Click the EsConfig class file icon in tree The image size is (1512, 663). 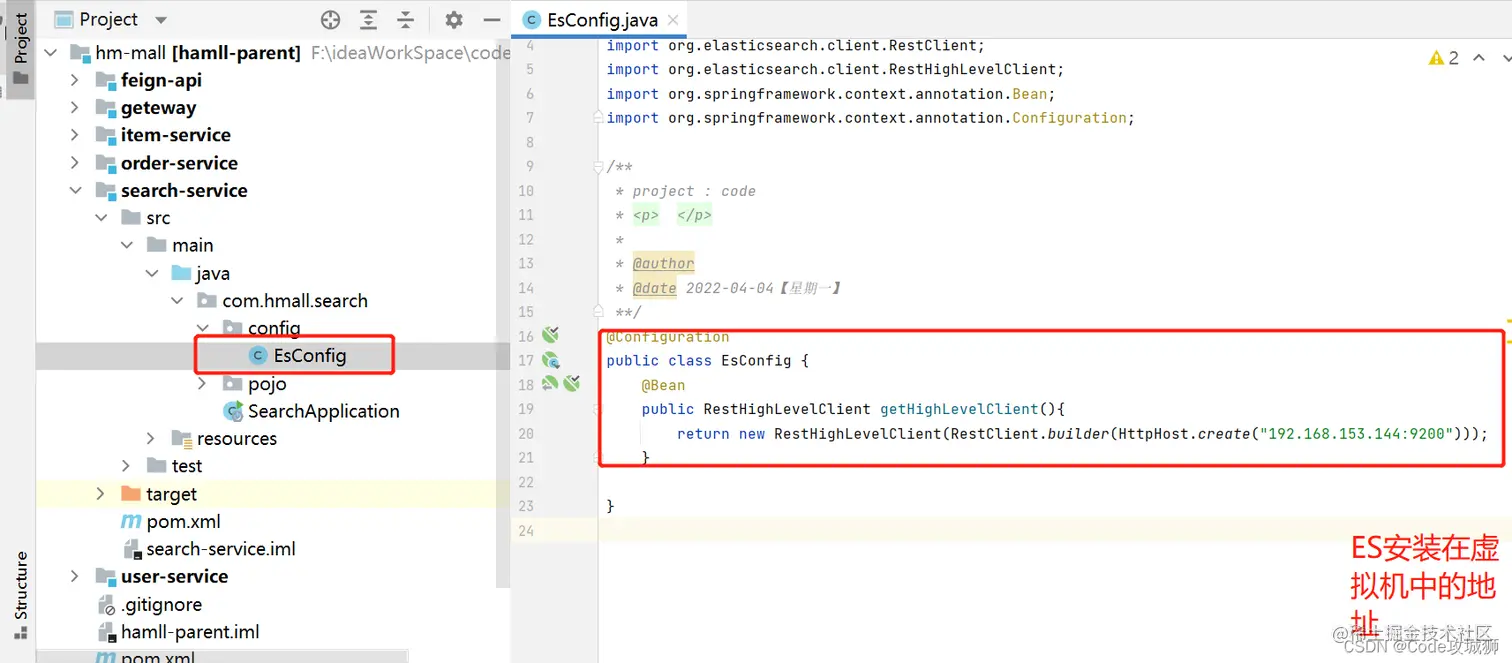[258, 355]
